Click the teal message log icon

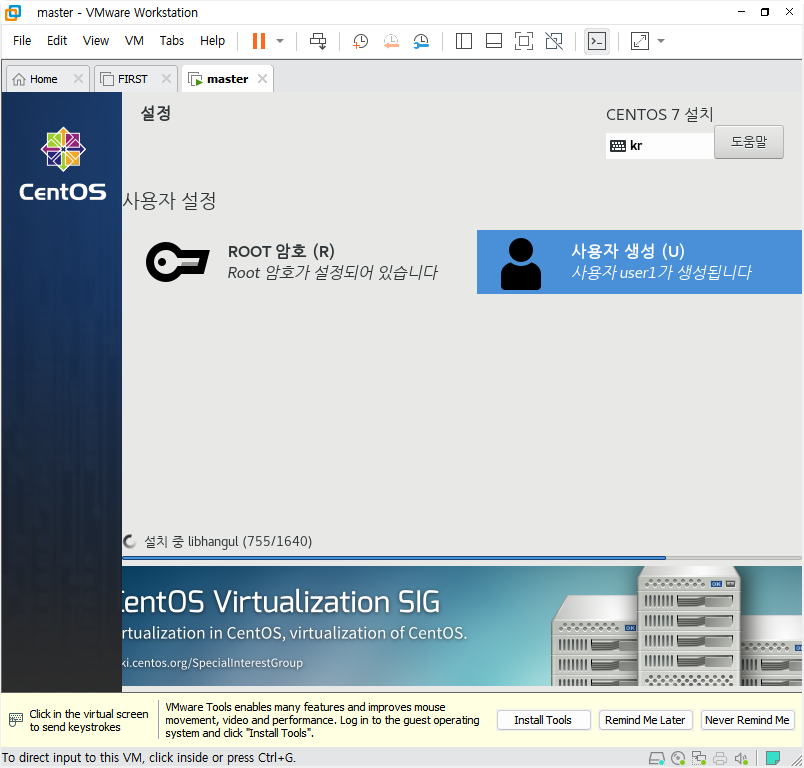point(773,758)
